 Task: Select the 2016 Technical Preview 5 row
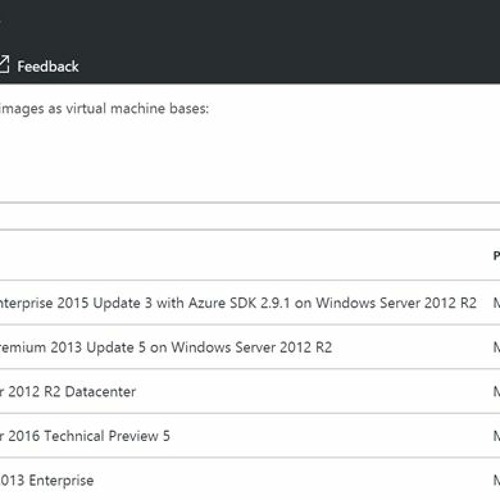pos(250,436)
